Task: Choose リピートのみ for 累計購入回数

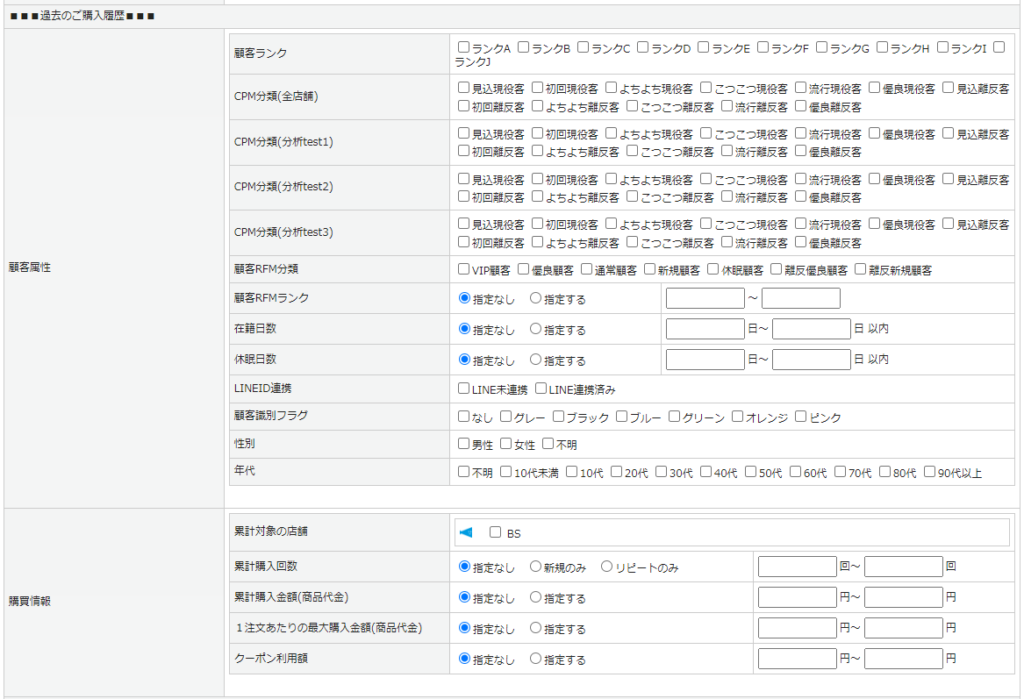Action: (606, 567)
